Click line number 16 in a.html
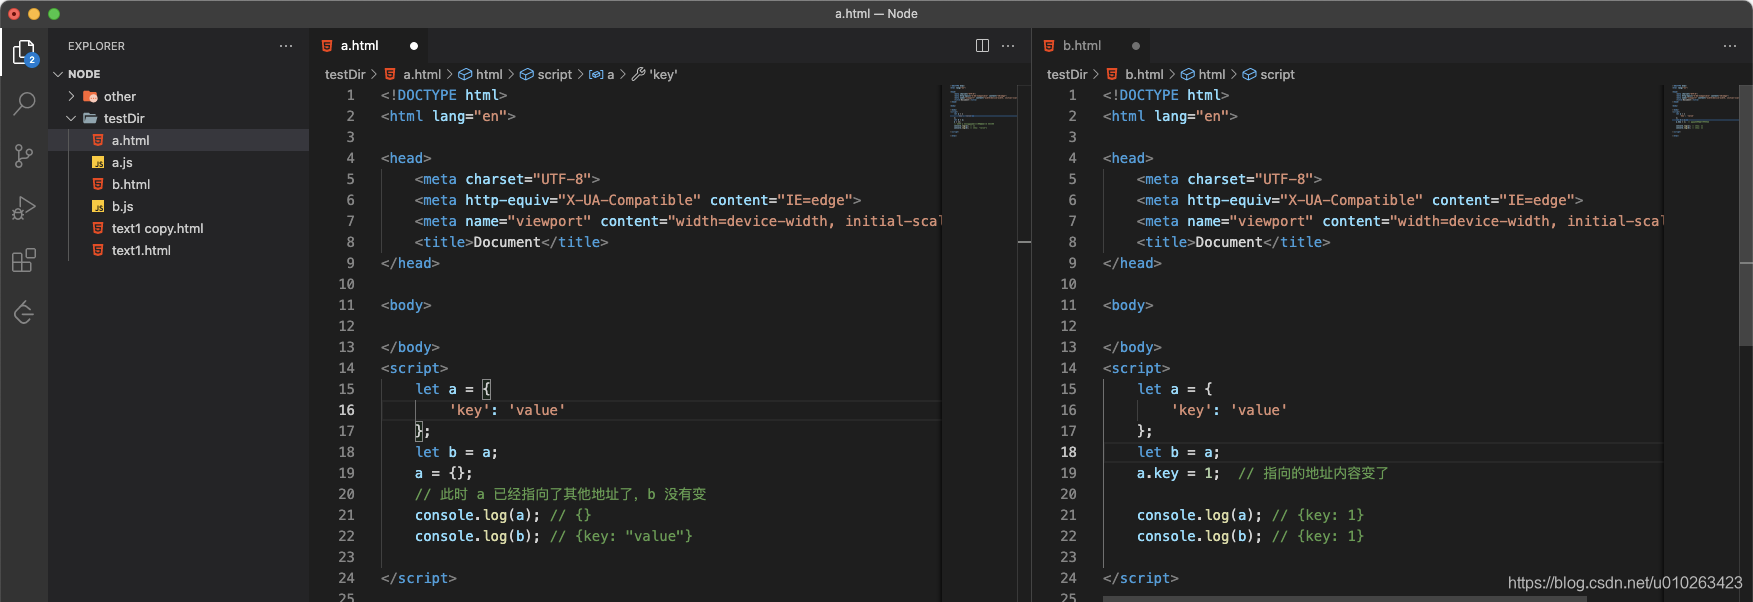1753x602 pixels. [x=346, y=410]
